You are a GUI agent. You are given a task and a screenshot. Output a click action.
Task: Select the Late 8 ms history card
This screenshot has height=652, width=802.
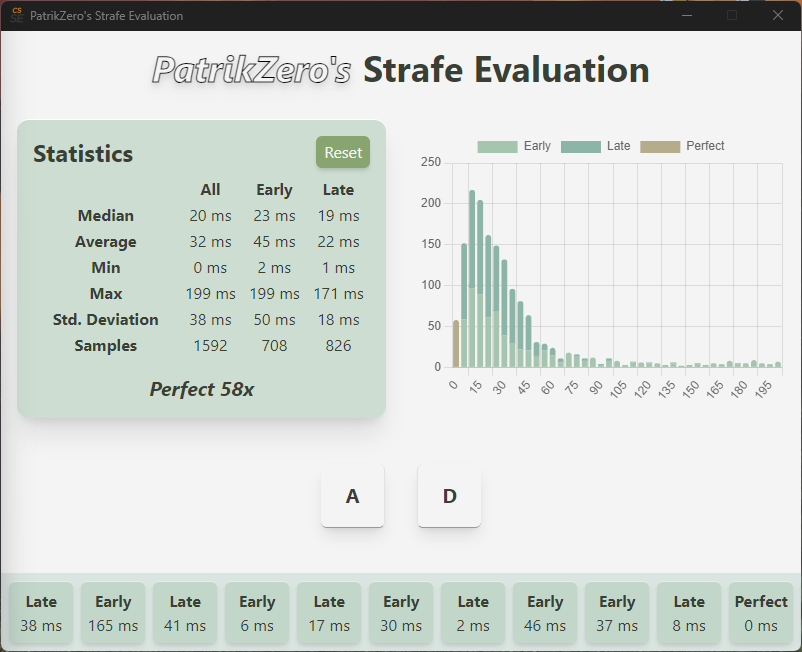[689, 613]
